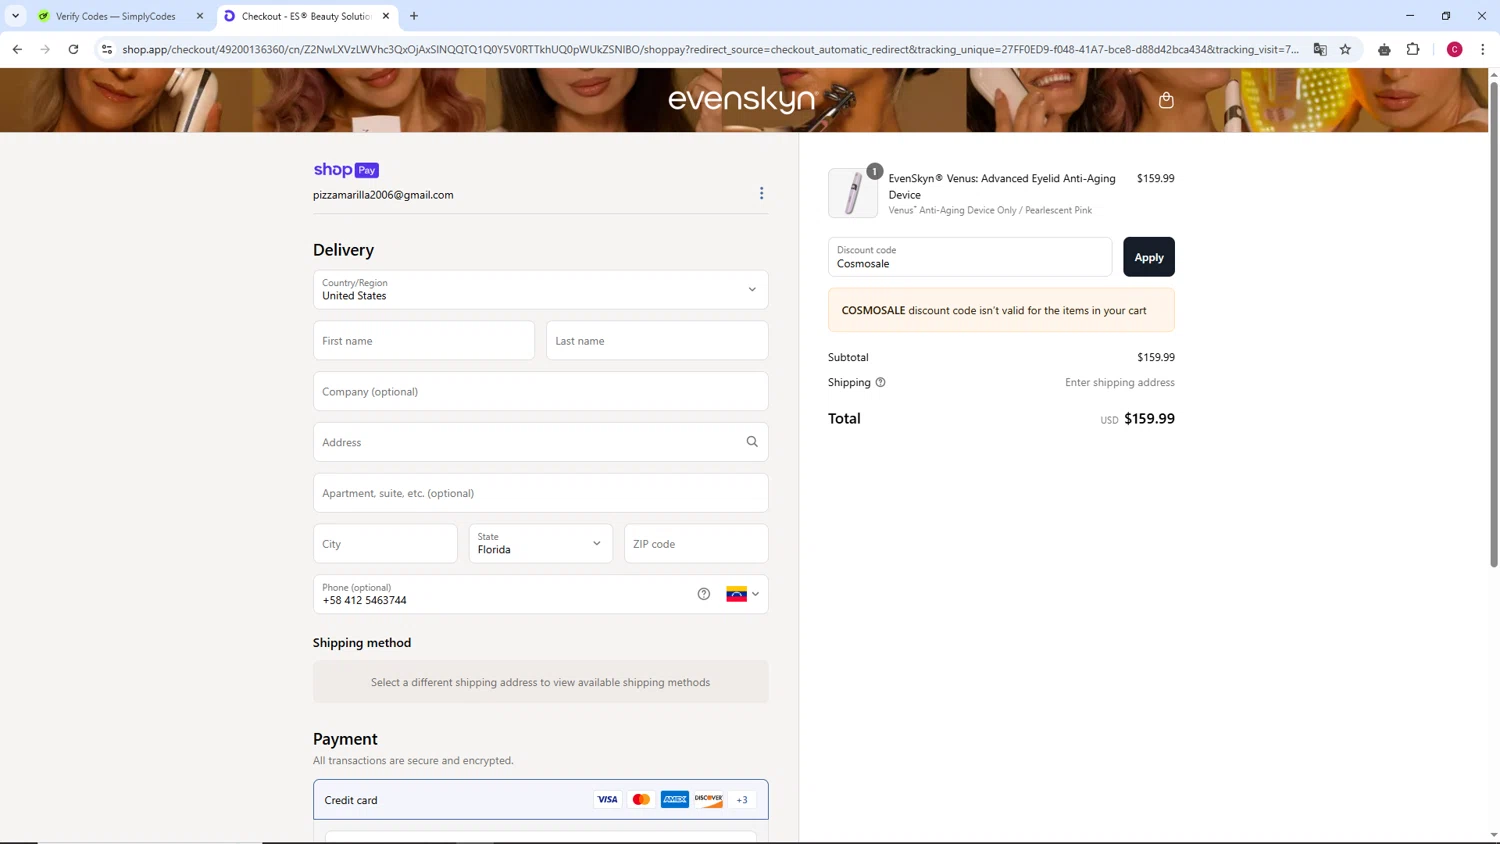1500x844 pixels.
Task: Click the browser back arrow
Action: coord(17,49)
